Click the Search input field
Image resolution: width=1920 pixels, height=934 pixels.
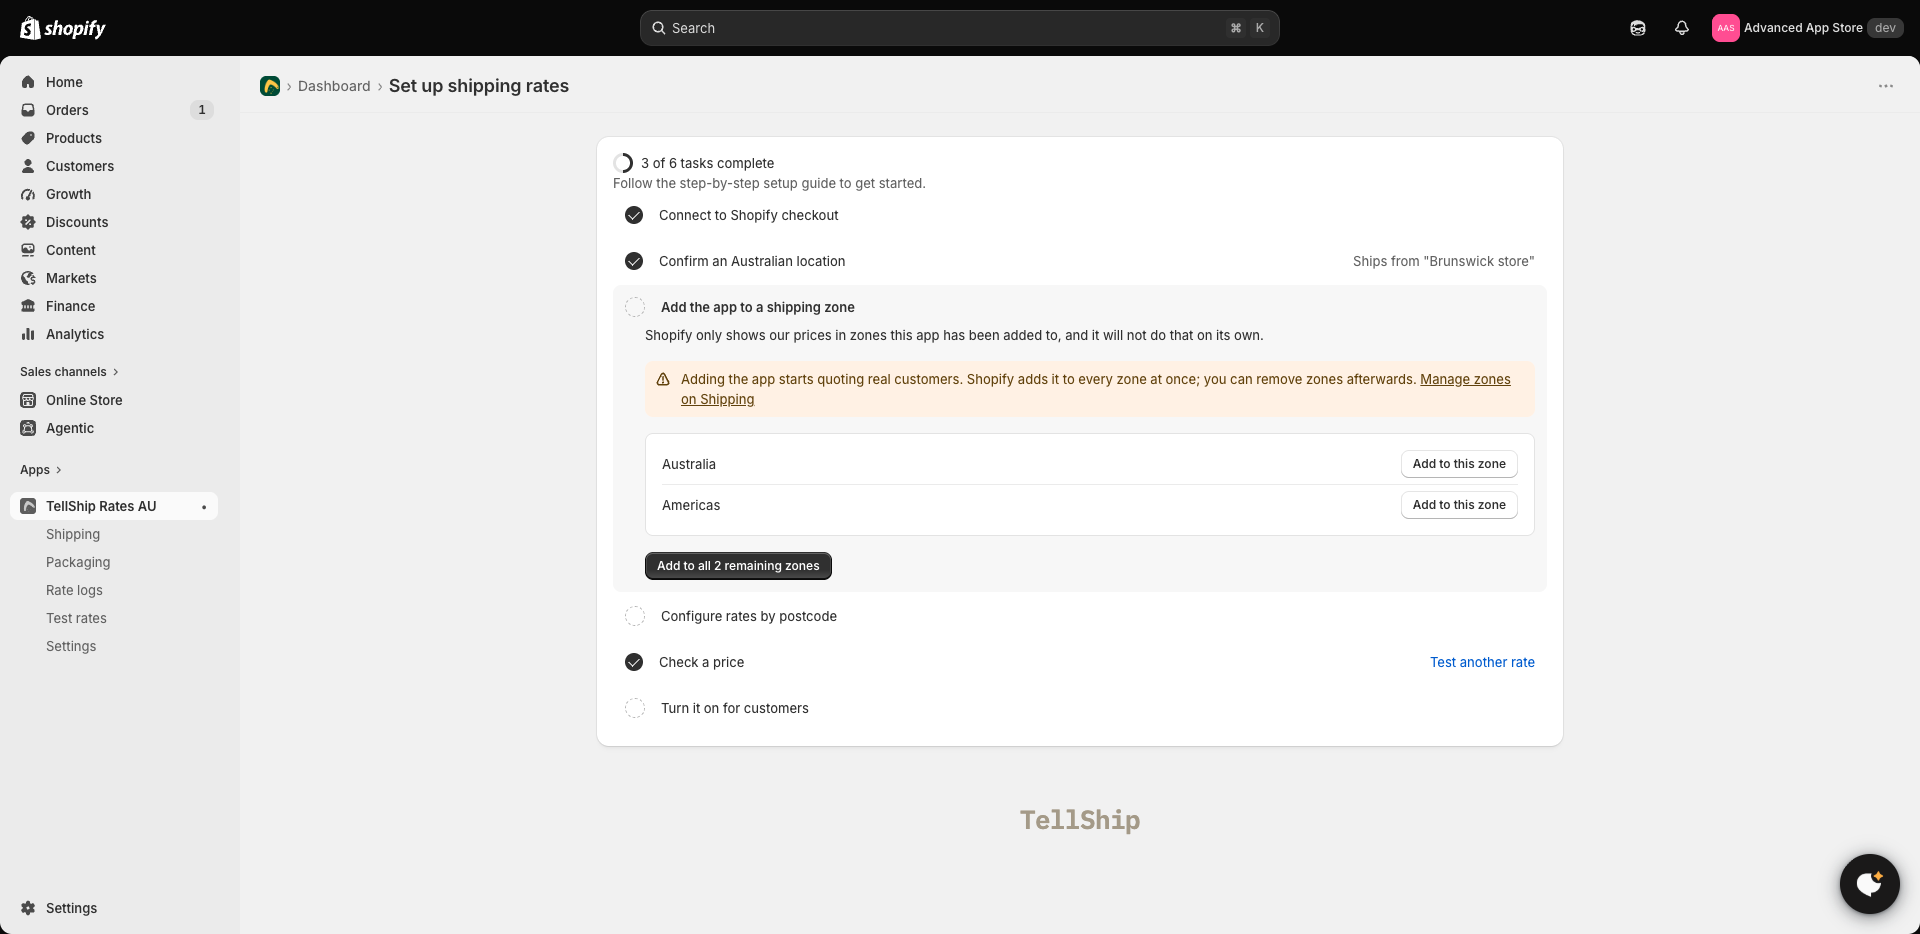pyautogui.click(x=960, y=28)
